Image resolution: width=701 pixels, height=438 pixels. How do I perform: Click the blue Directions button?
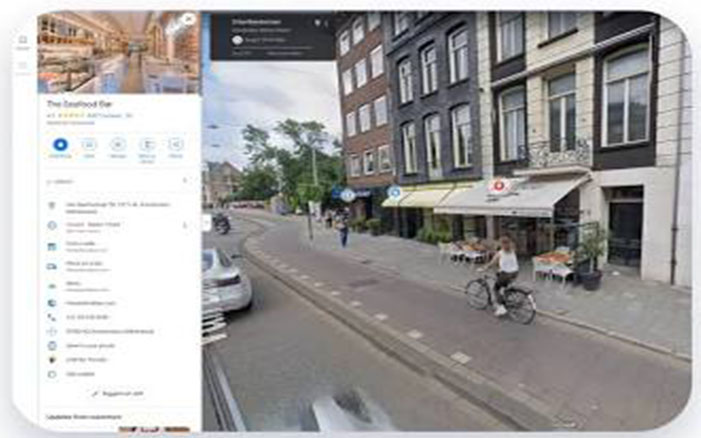tap(60, 145)
